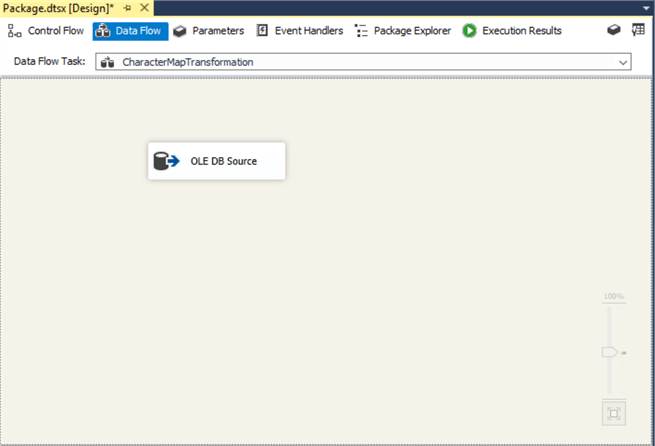655x446 pixels.
Task: Switch to the Control Flow tab
Action: 46,31
